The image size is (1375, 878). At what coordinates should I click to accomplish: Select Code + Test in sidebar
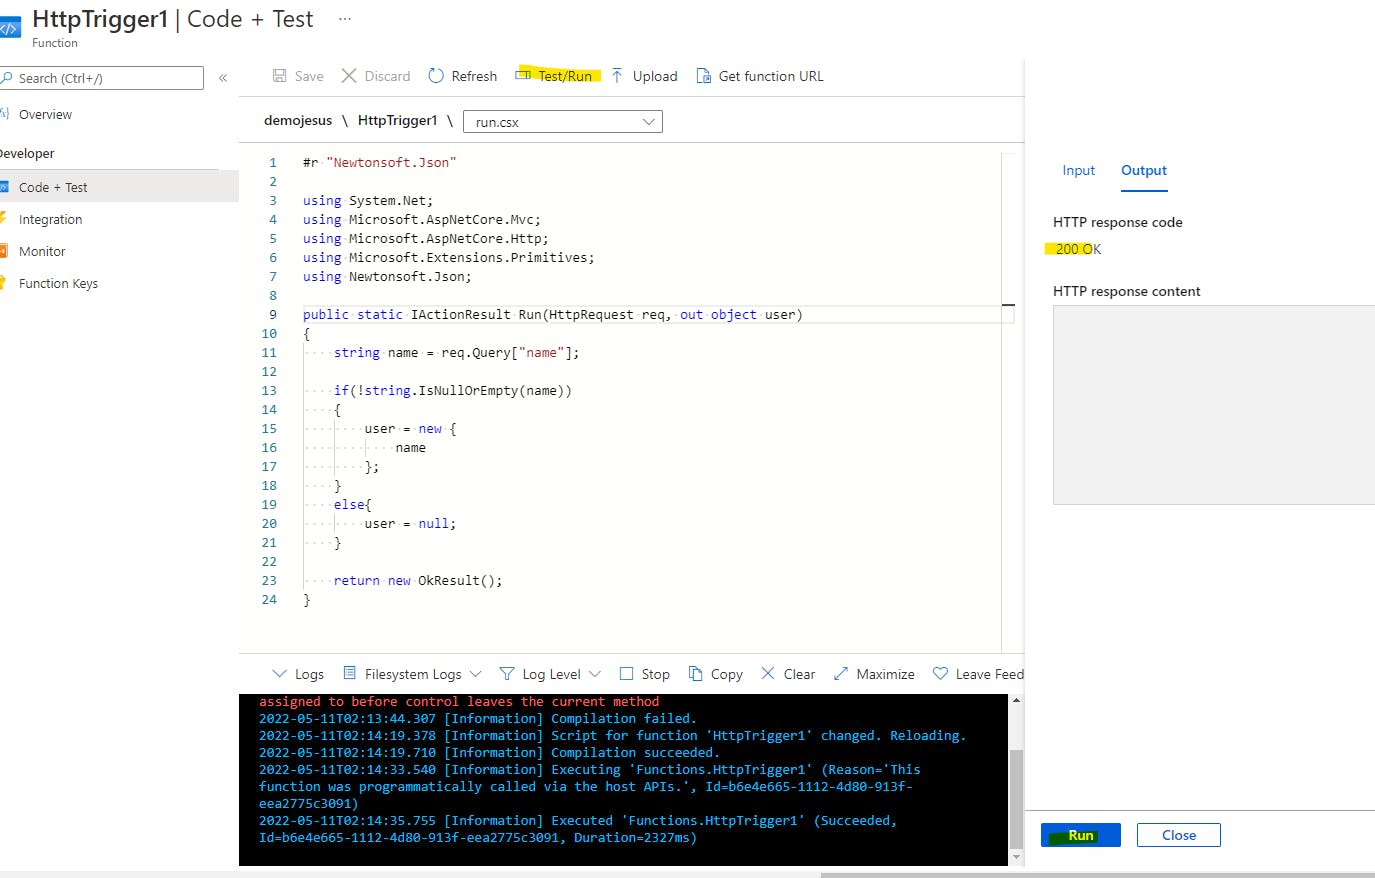coord(53,187)
